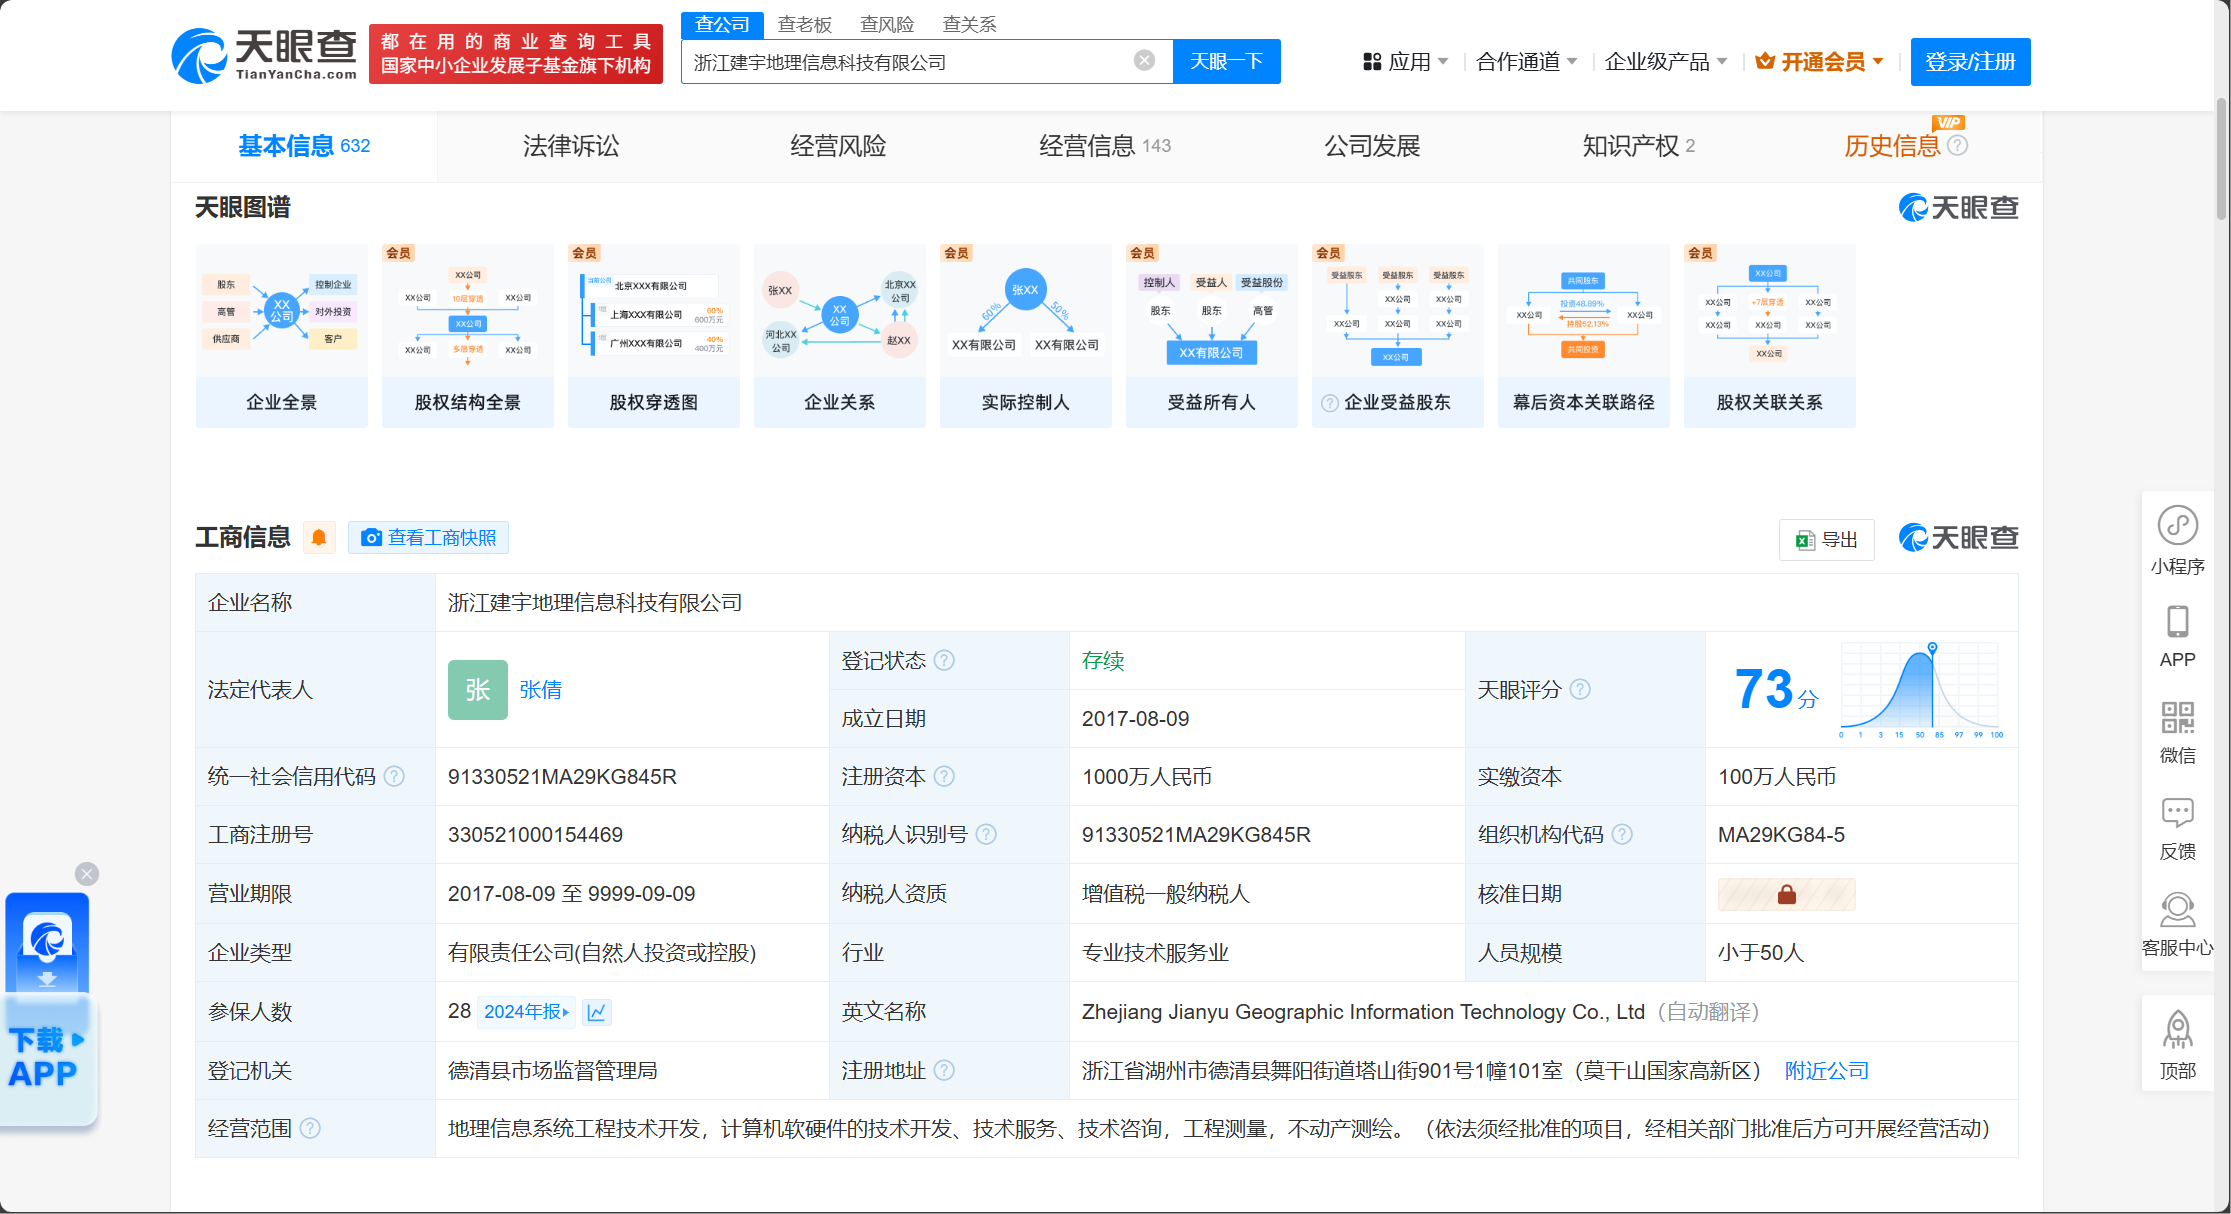Open the 开通会员 membership dropdown

coord(1820,62)
